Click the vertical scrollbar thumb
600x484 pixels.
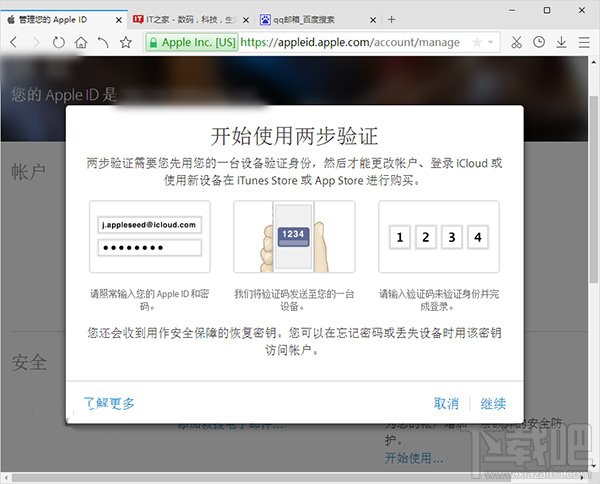(x=593, y=189)
